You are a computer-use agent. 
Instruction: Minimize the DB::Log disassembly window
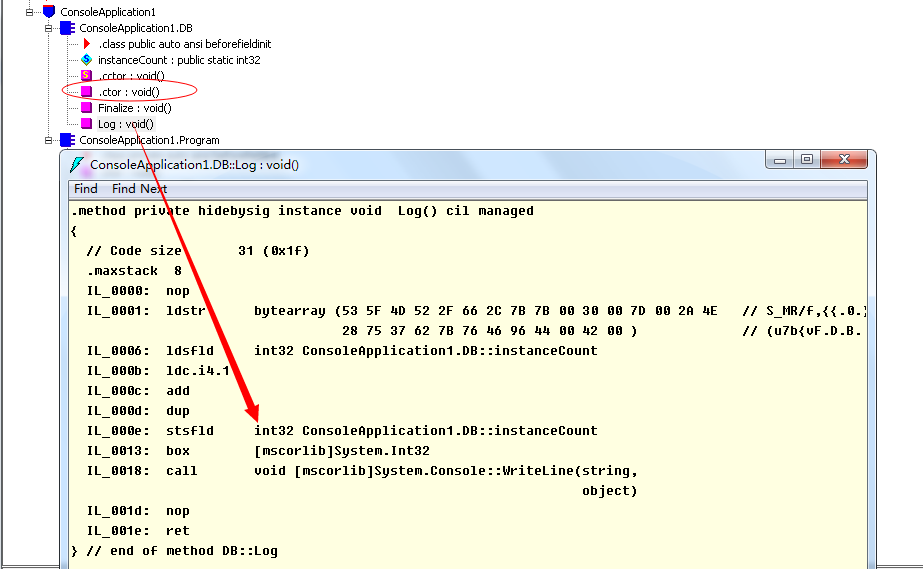coord(780,159)
